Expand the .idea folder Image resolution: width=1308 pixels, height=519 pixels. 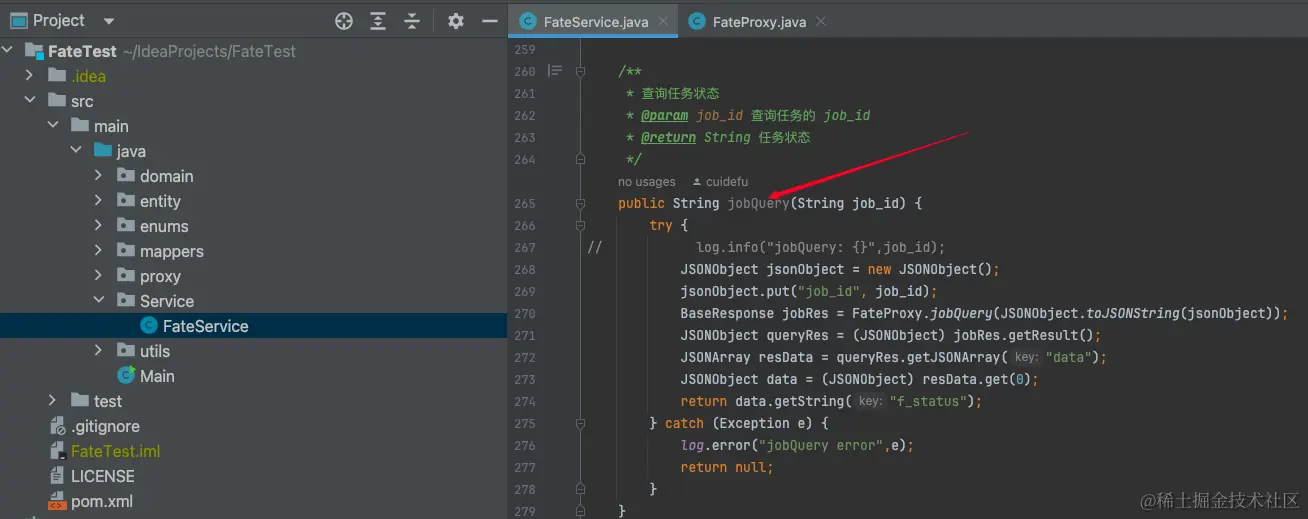pyautogui.click(x=29, y=76)
